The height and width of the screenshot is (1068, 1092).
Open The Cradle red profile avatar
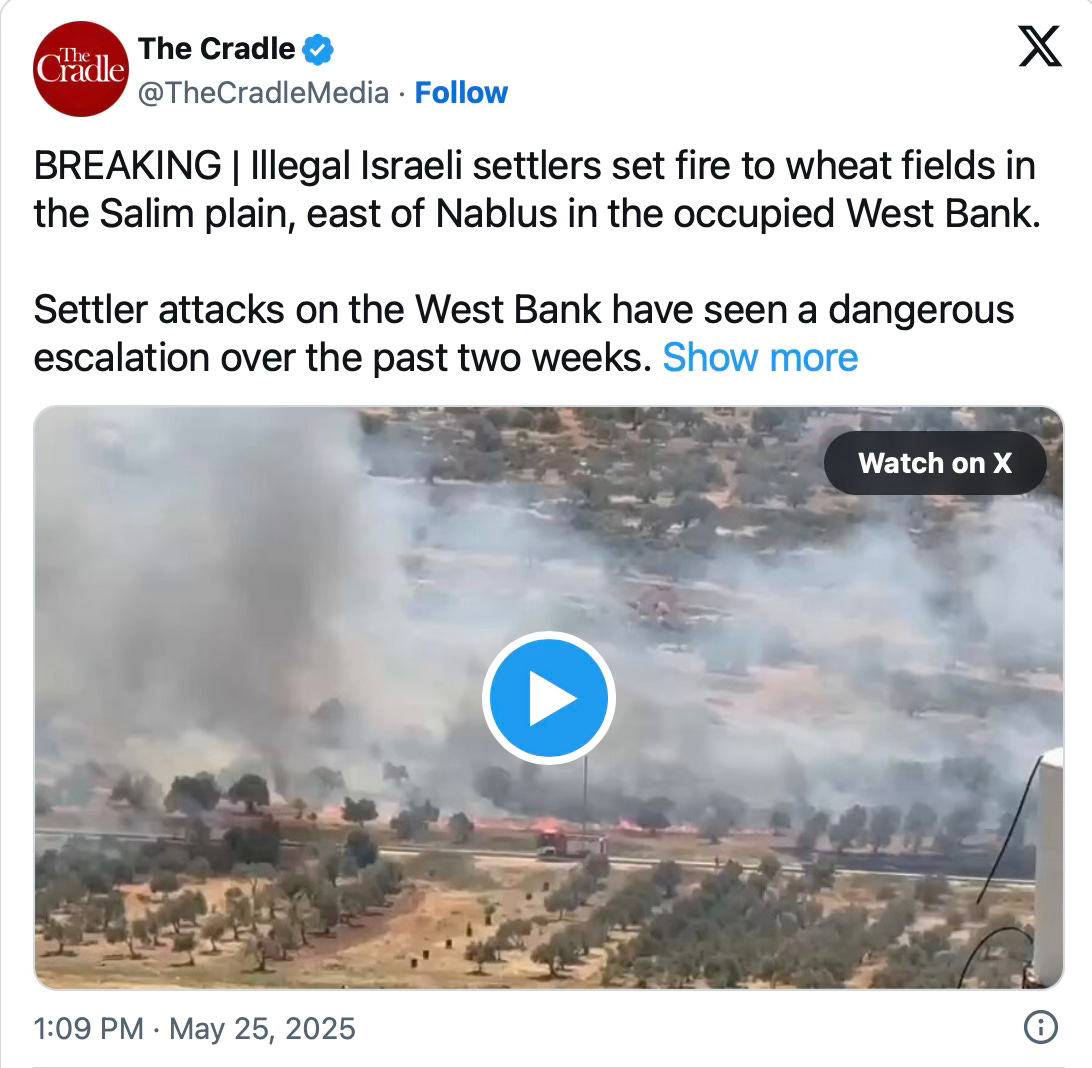pyautogui.click(x=81, y=69)
